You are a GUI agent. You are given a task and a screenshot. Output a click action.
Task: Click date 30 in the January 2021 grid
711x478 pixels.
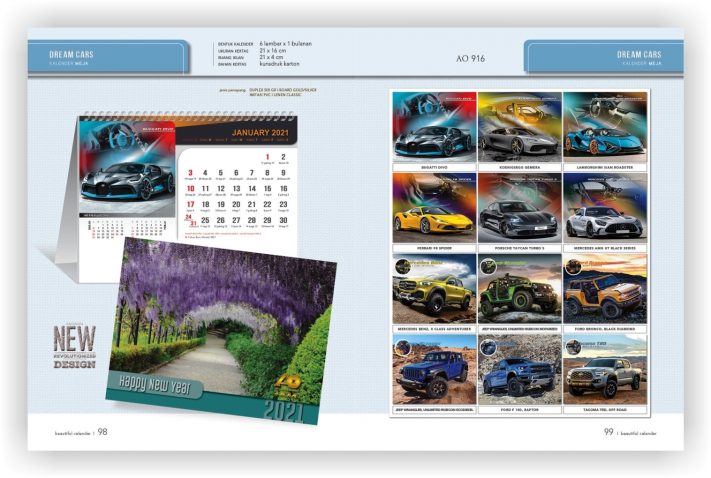coord(283,220)
